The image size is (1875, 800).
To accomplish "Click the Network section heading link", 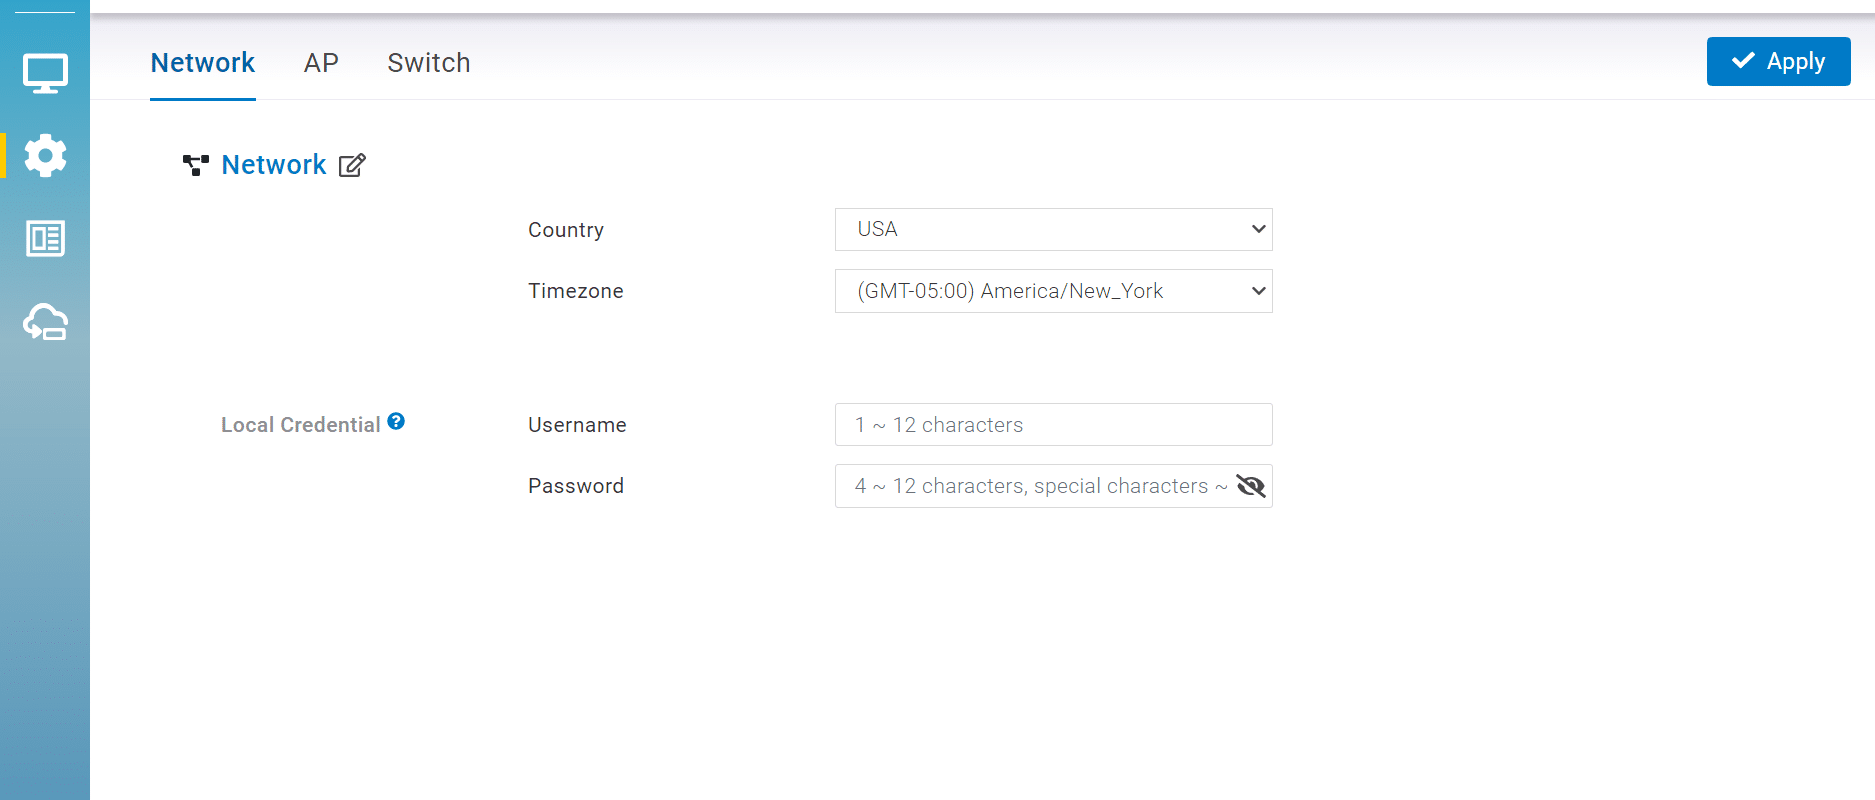I will tap(274, 165).
